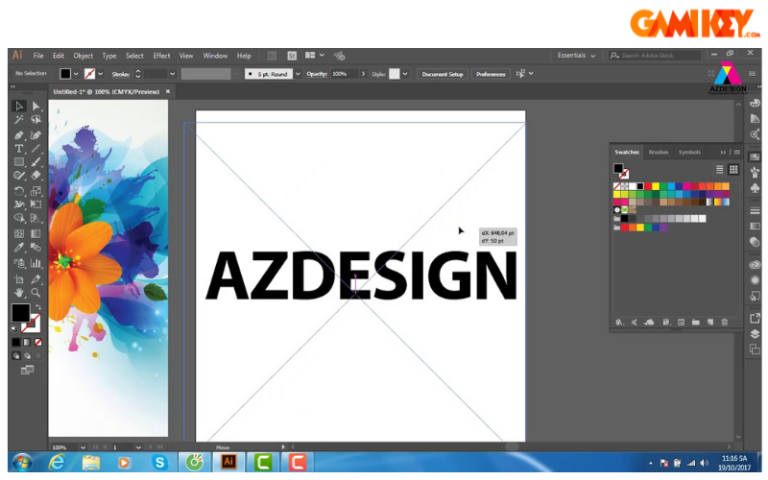The height and width of the screenshot is (480, 768).
Task: Select the Selection tool arrow
Action: (19, 106)
